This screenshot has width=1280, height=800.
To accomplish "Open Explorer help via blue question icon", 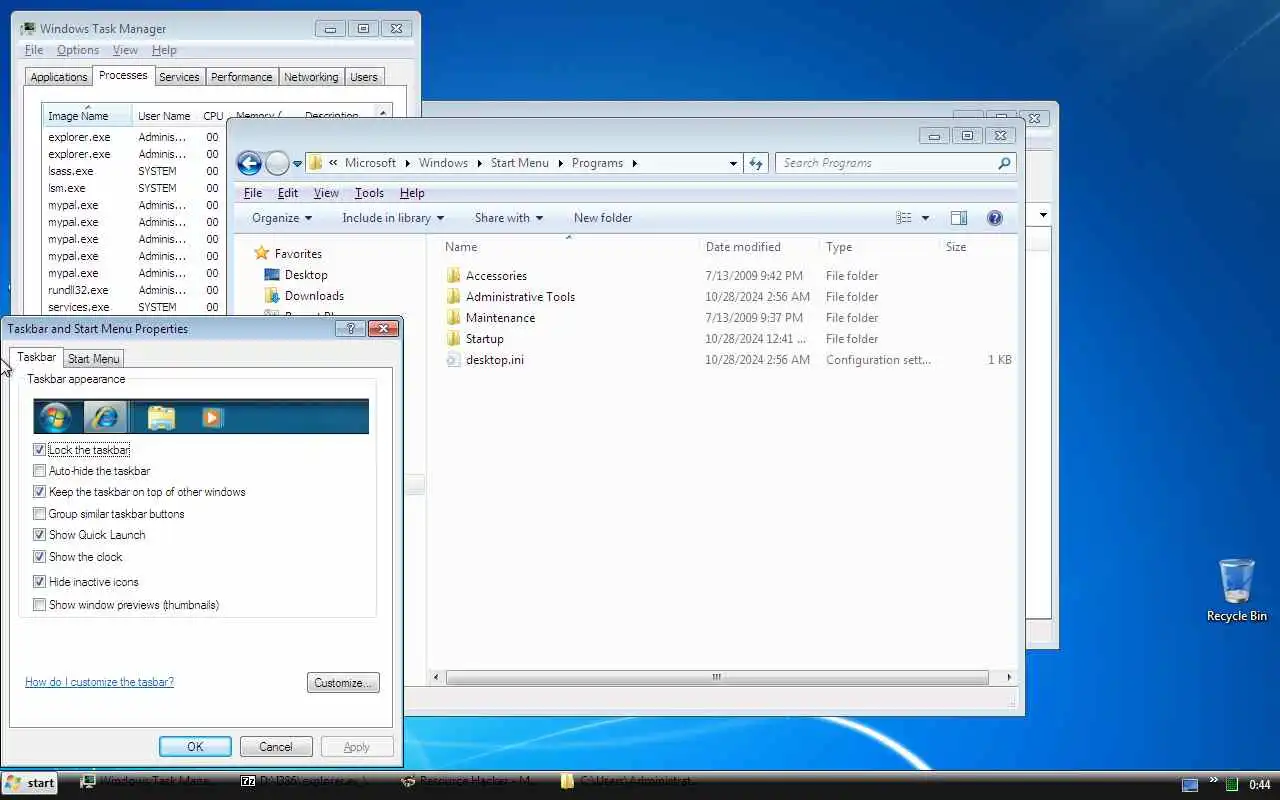I will tap(995, 218).
